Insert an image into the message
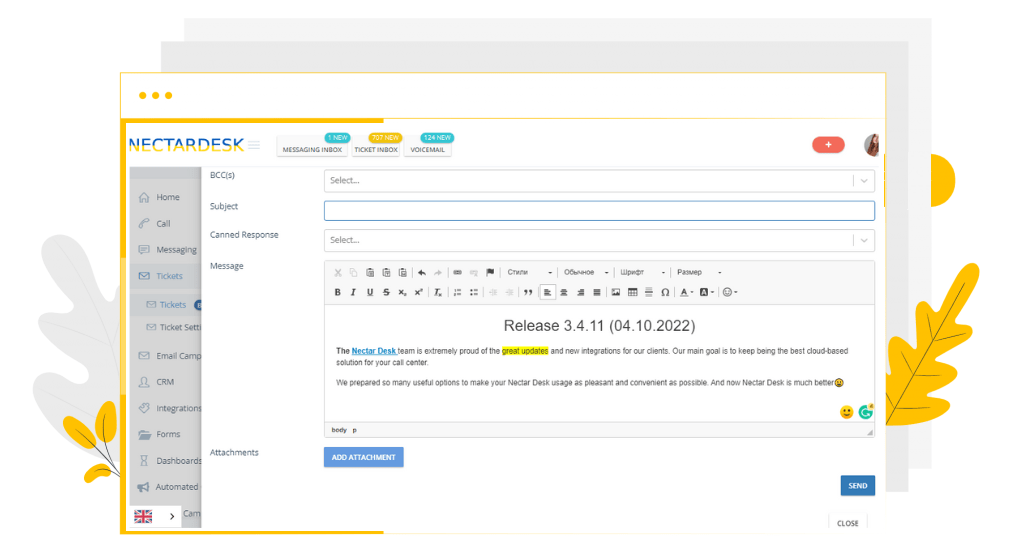Screen dimensions: 1024x551 tap(616, 292)
